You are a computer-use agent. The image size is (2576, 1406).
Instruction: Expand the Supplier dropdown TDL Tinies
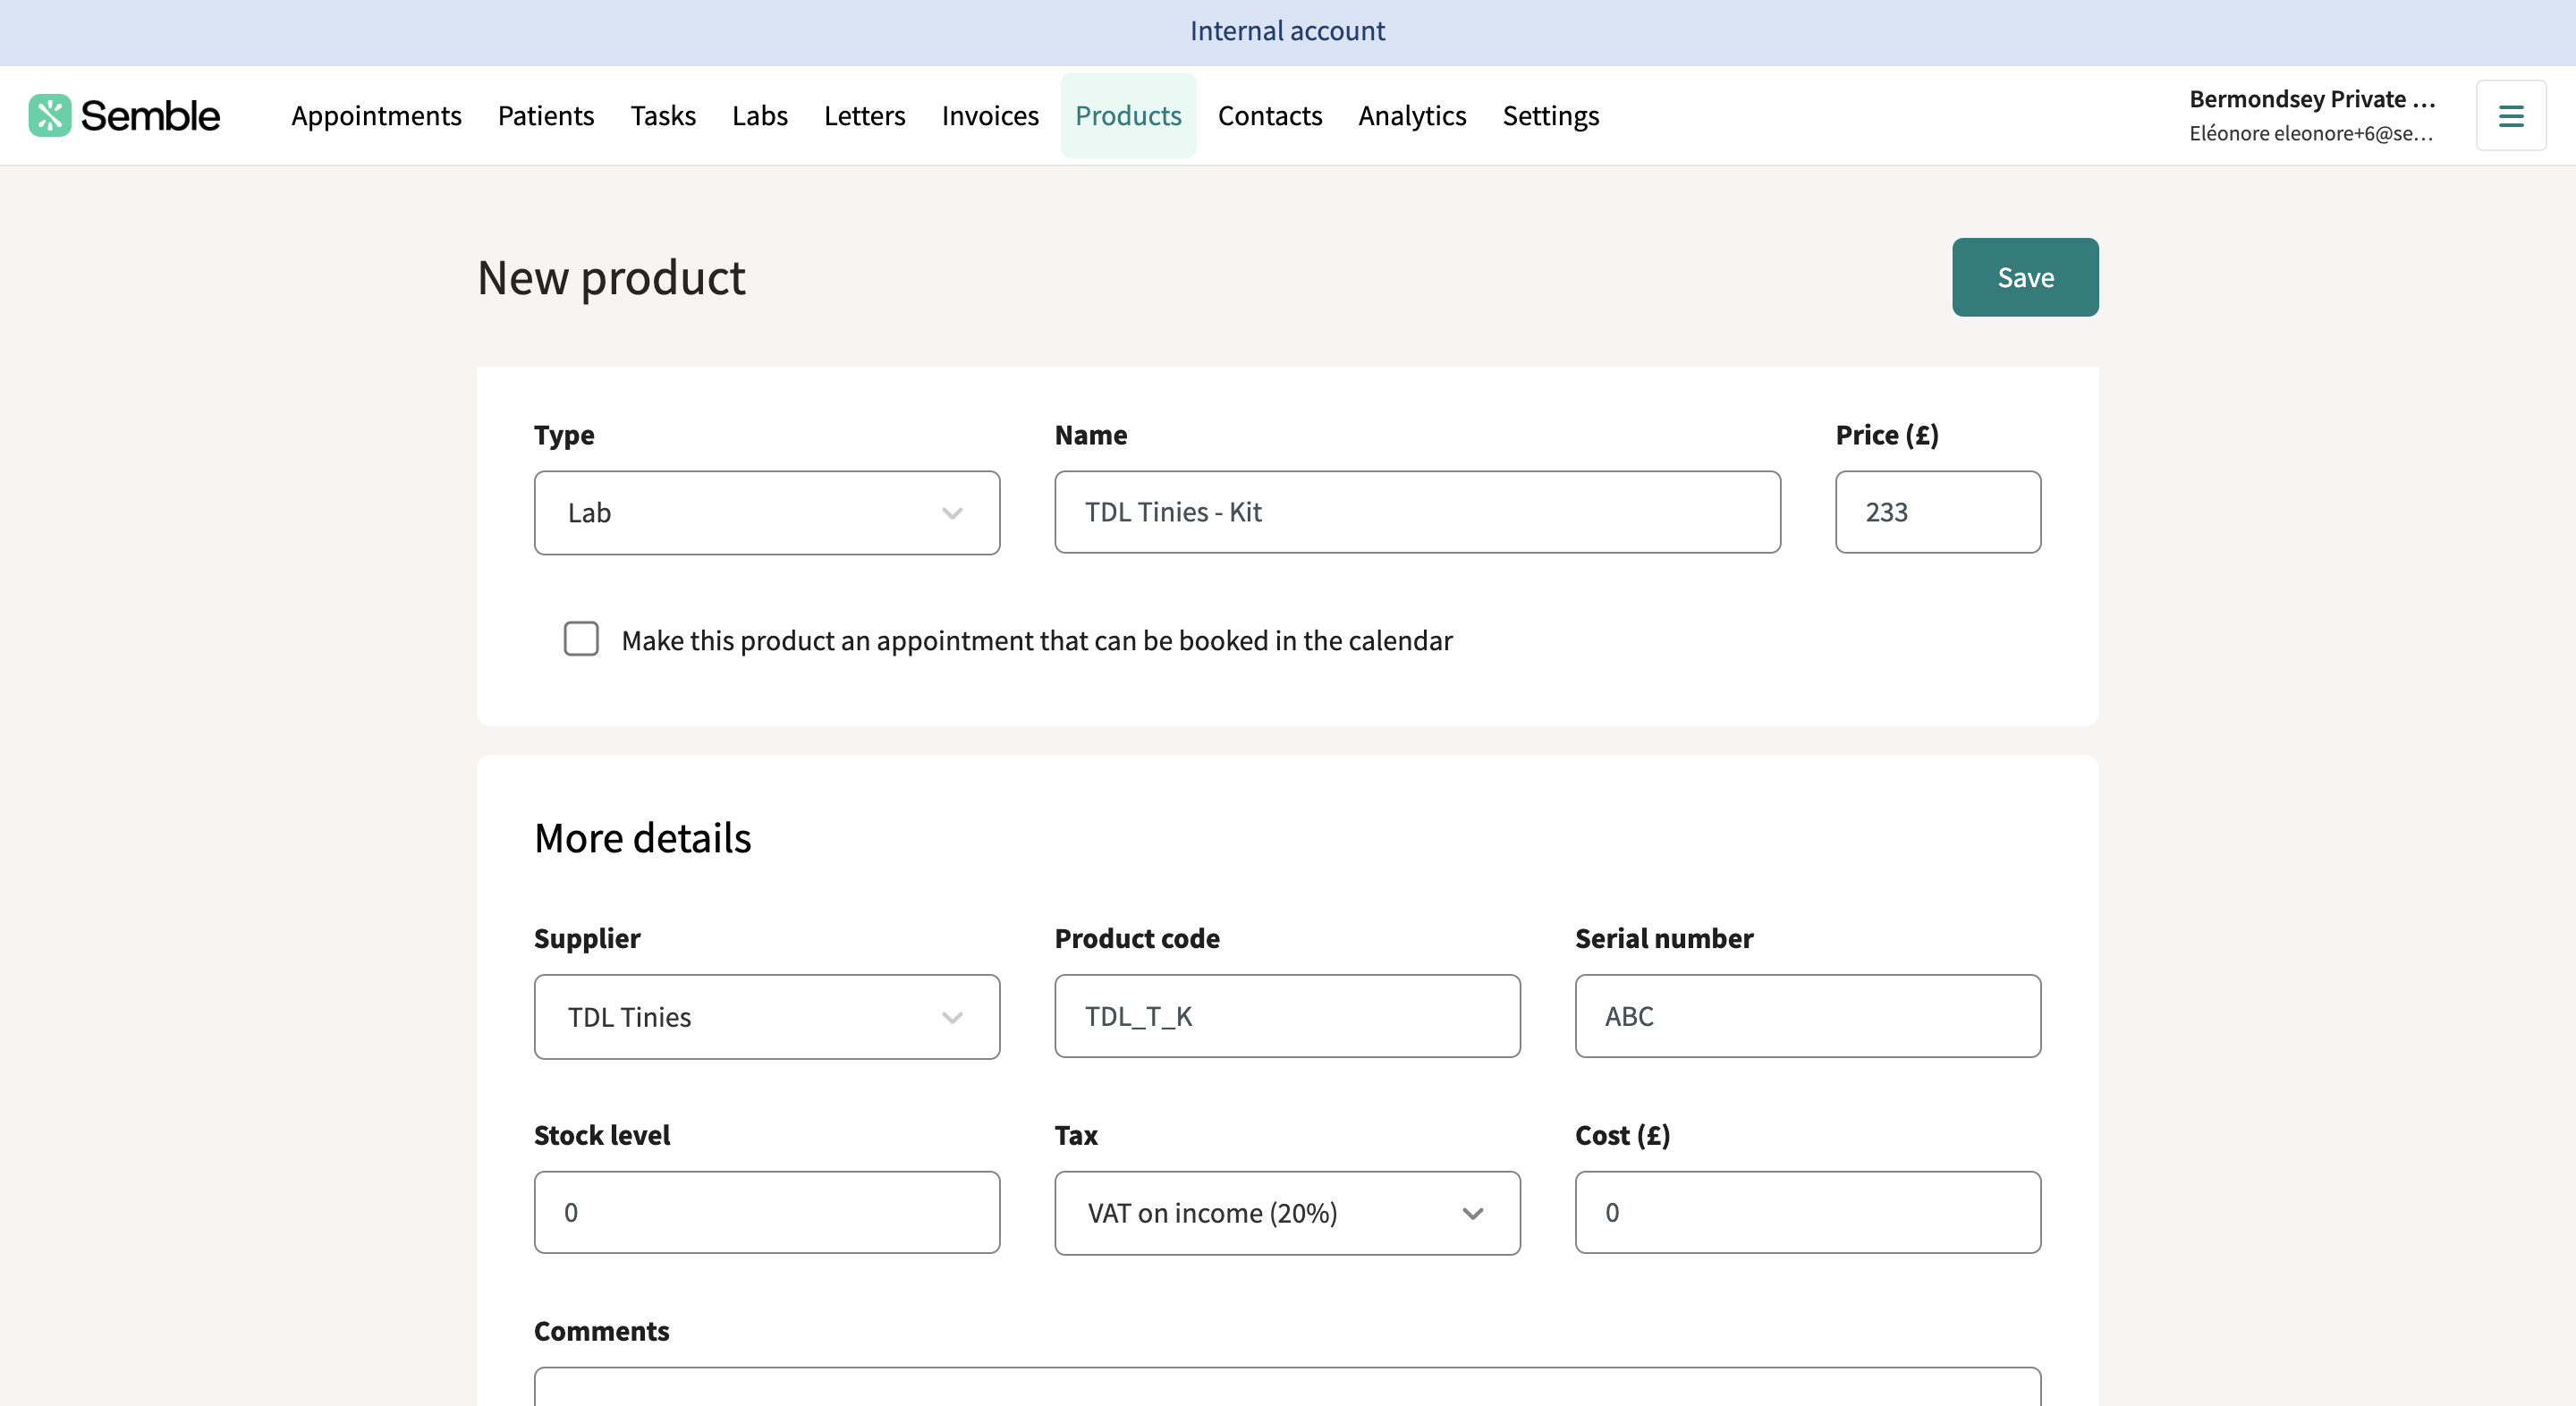[x=767, y=1017]
